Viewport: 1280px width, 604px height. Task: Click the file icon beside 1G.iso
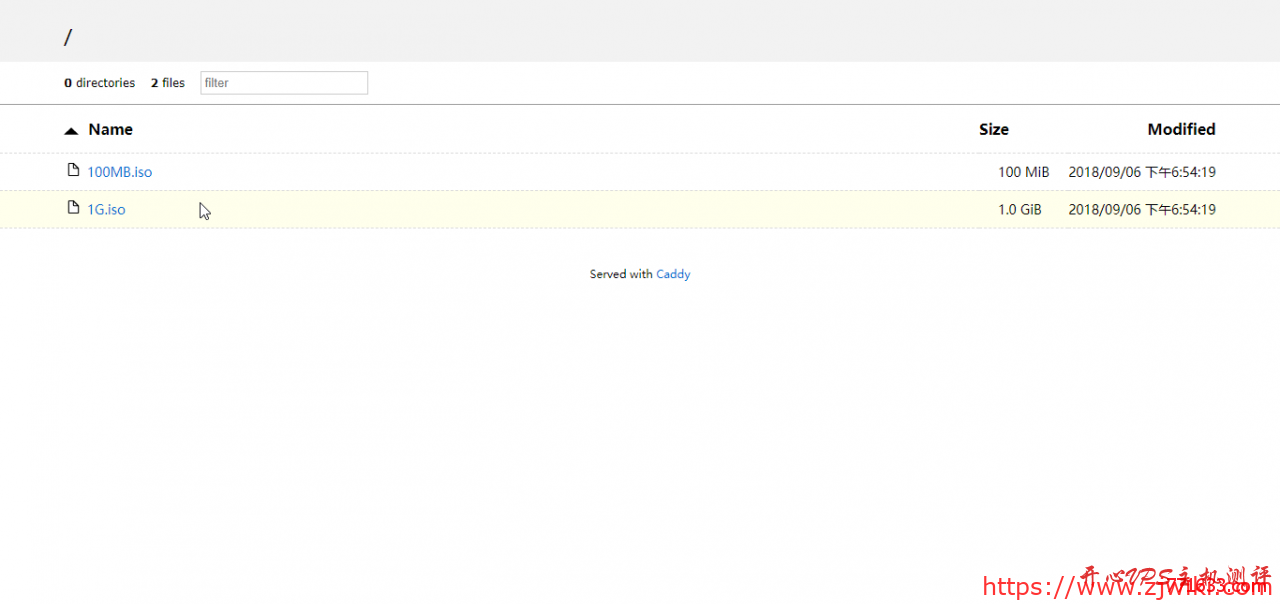[73, 208]
